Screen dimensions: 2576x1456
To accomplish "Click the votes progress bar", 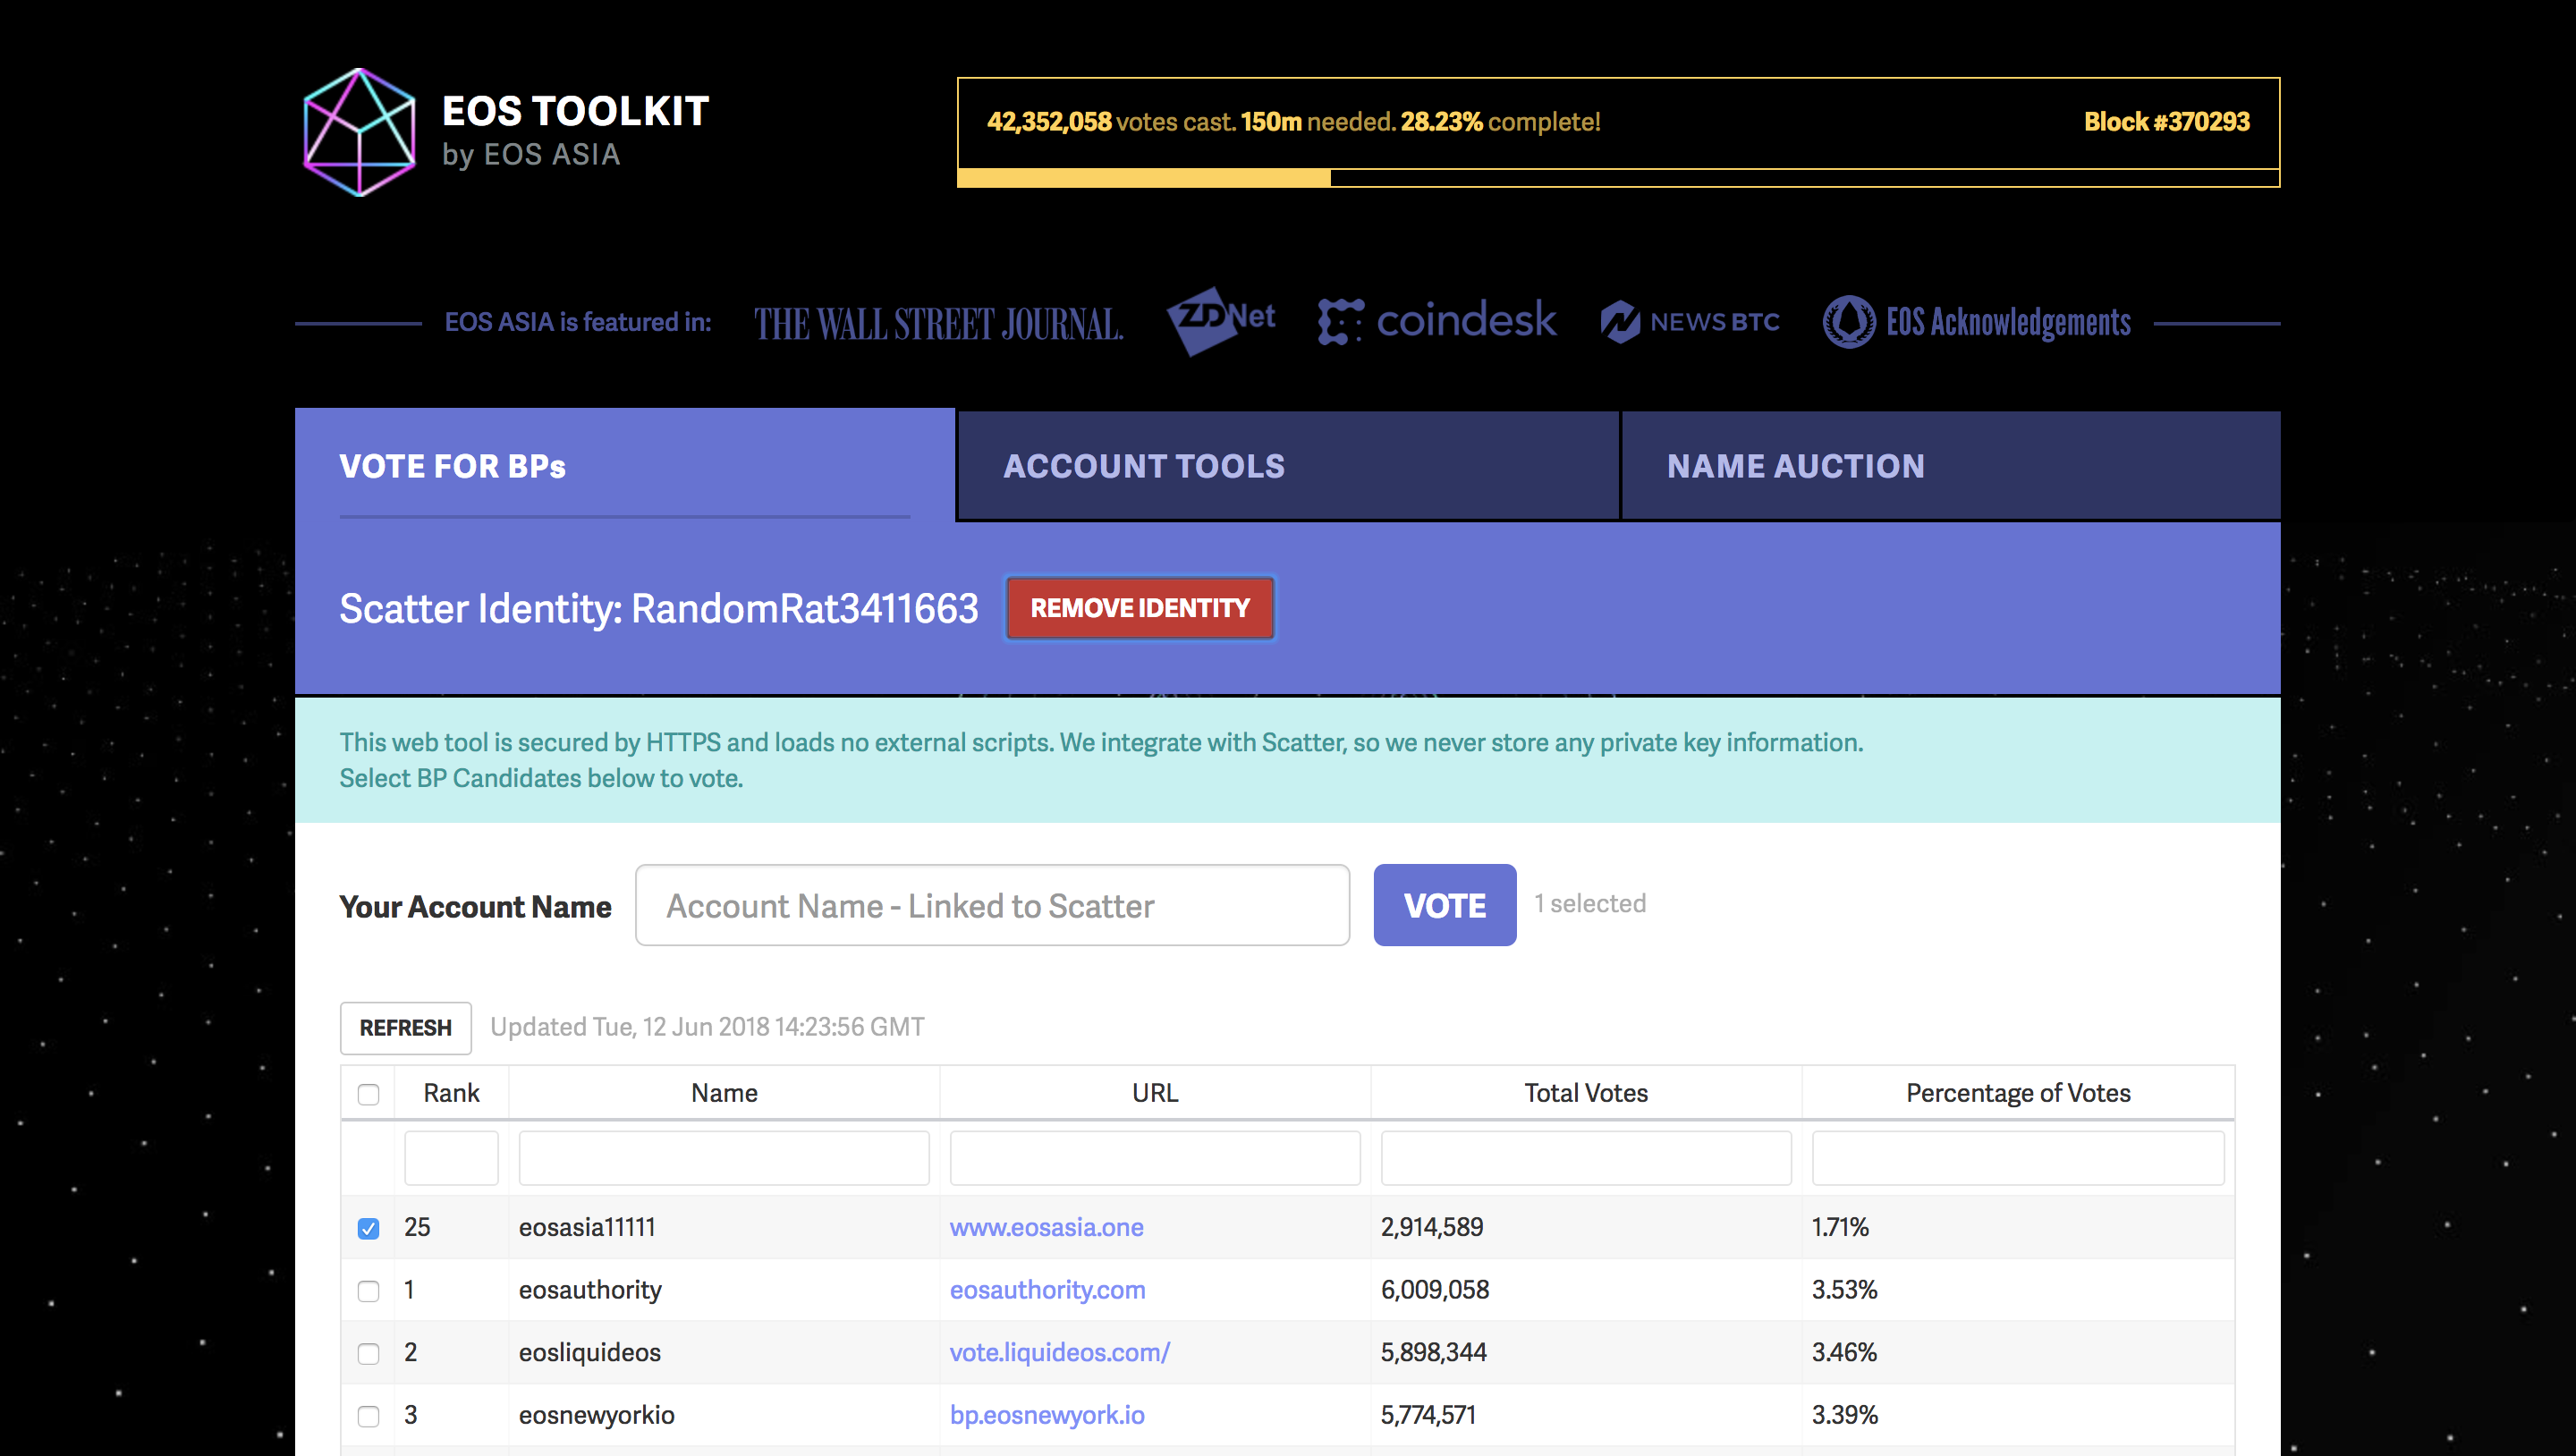I will pos(1617,178).
